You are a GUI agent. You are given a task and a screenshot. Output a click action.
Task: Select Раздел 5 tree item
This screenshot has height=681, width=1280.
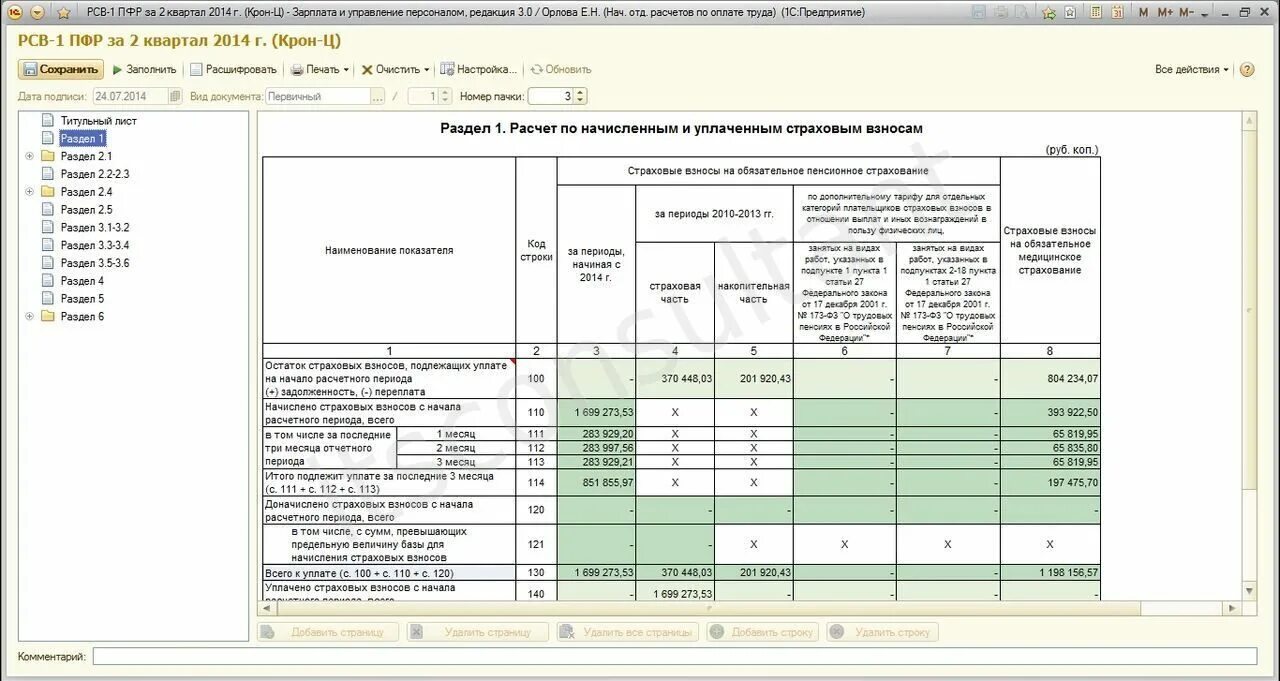82,299
